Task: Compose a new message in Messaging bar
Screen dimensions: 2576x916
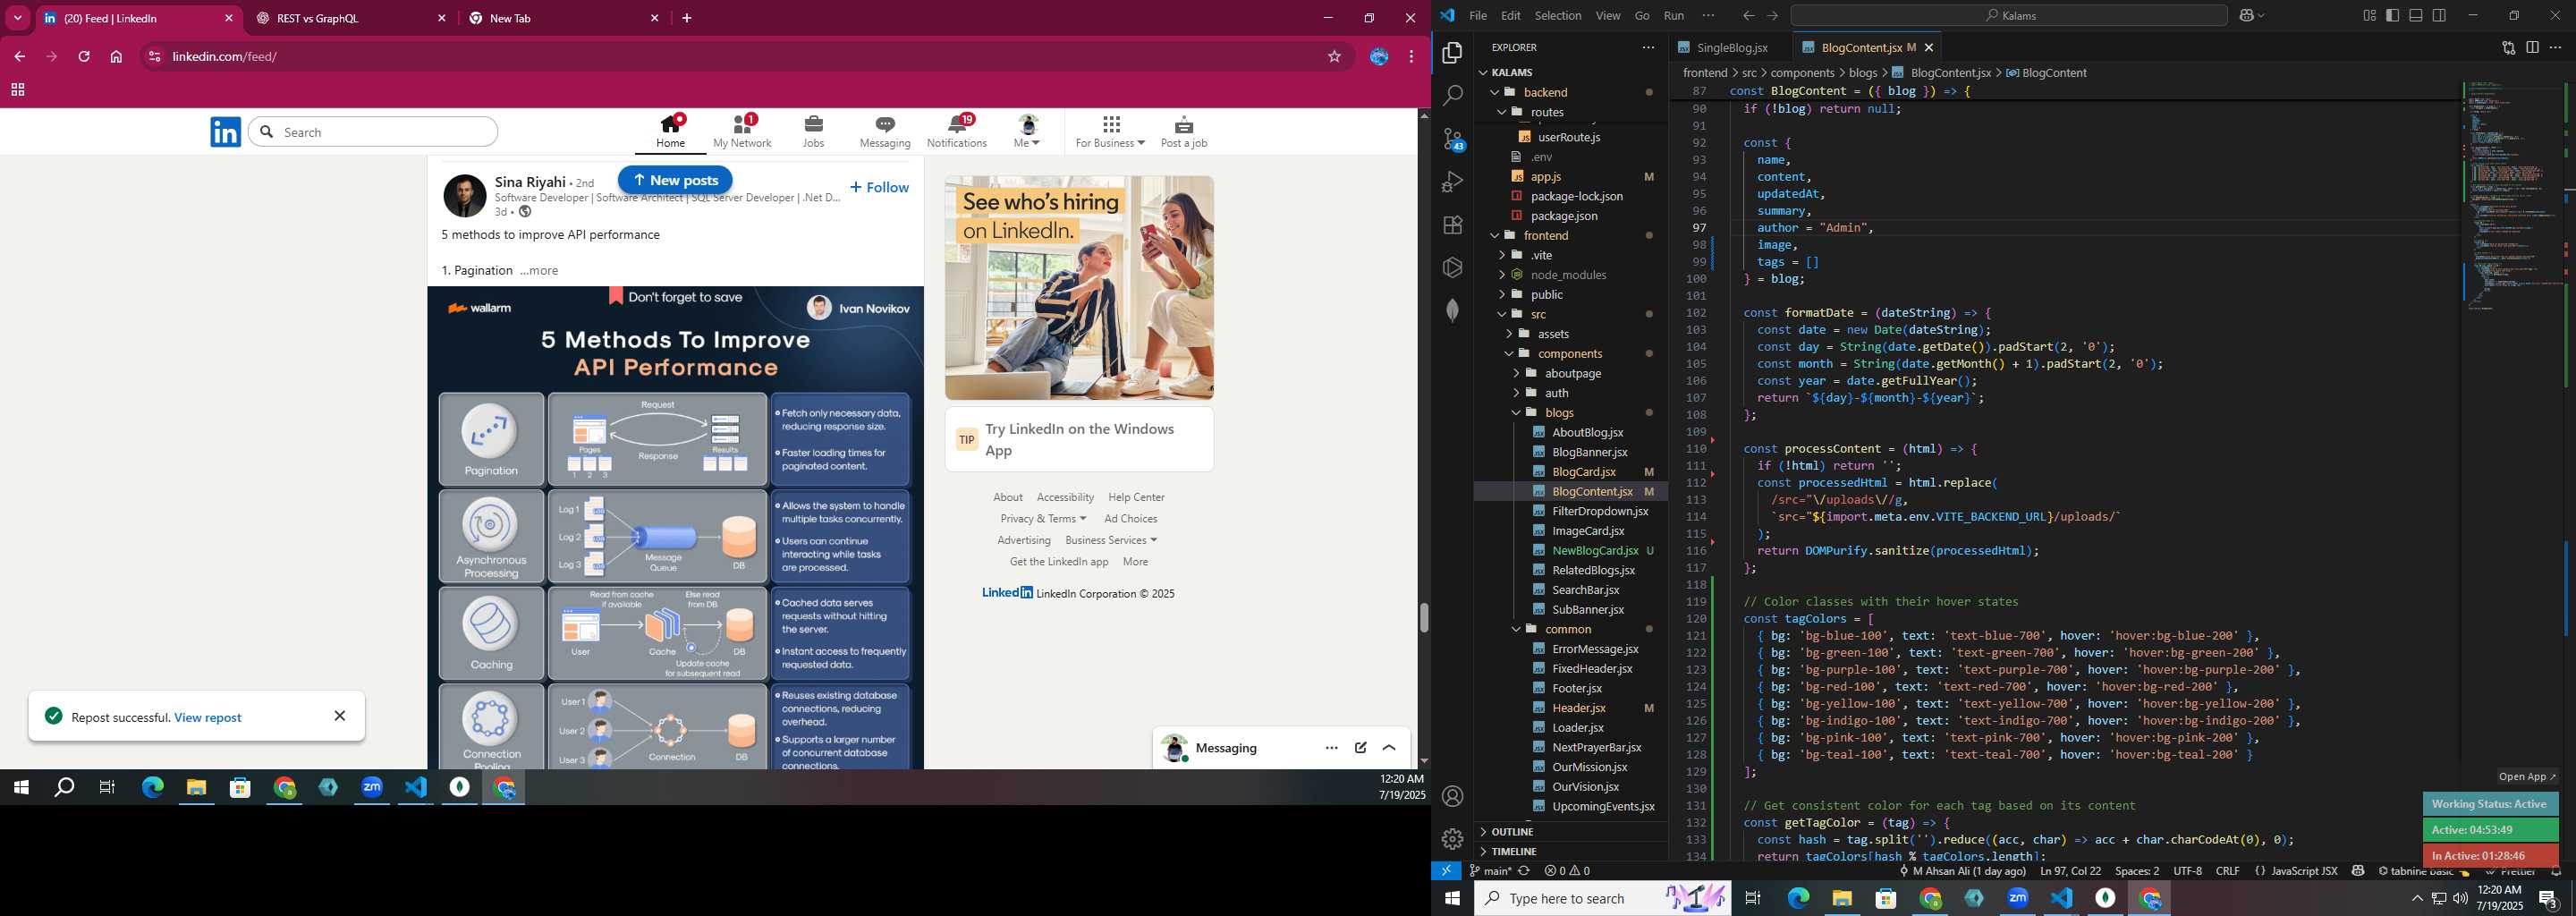Action: pos(1361,748)
